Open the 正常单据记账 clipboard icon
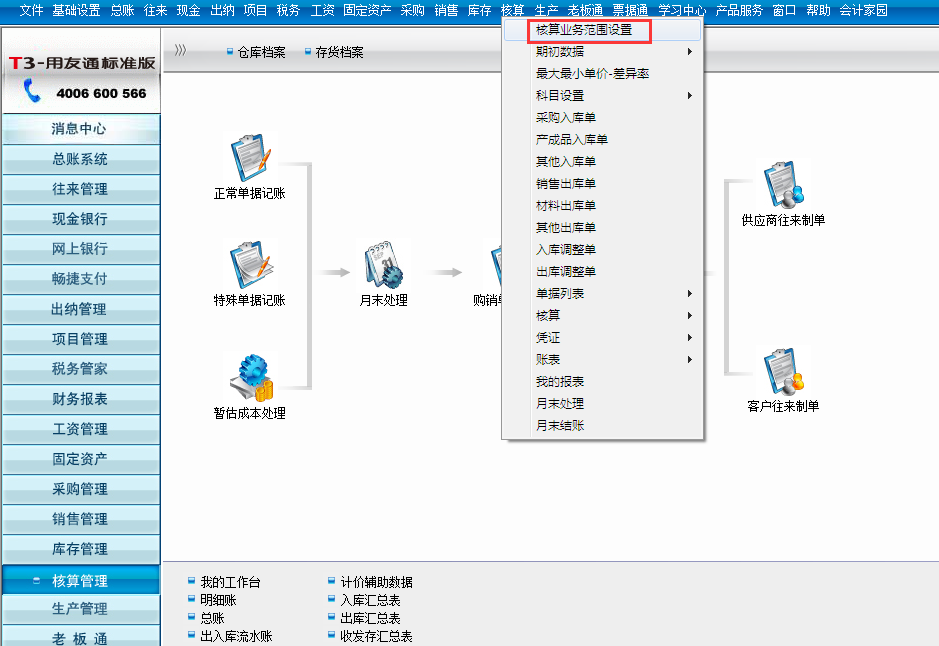This screenshot has height=646, width=939. [251, 157]
